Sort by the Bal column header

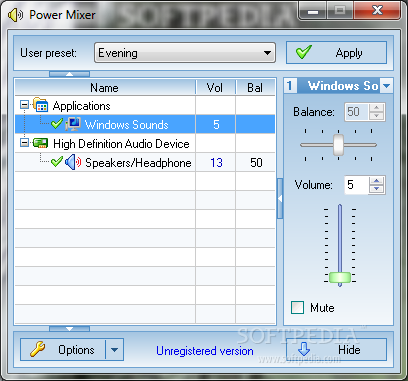point(255,88)
